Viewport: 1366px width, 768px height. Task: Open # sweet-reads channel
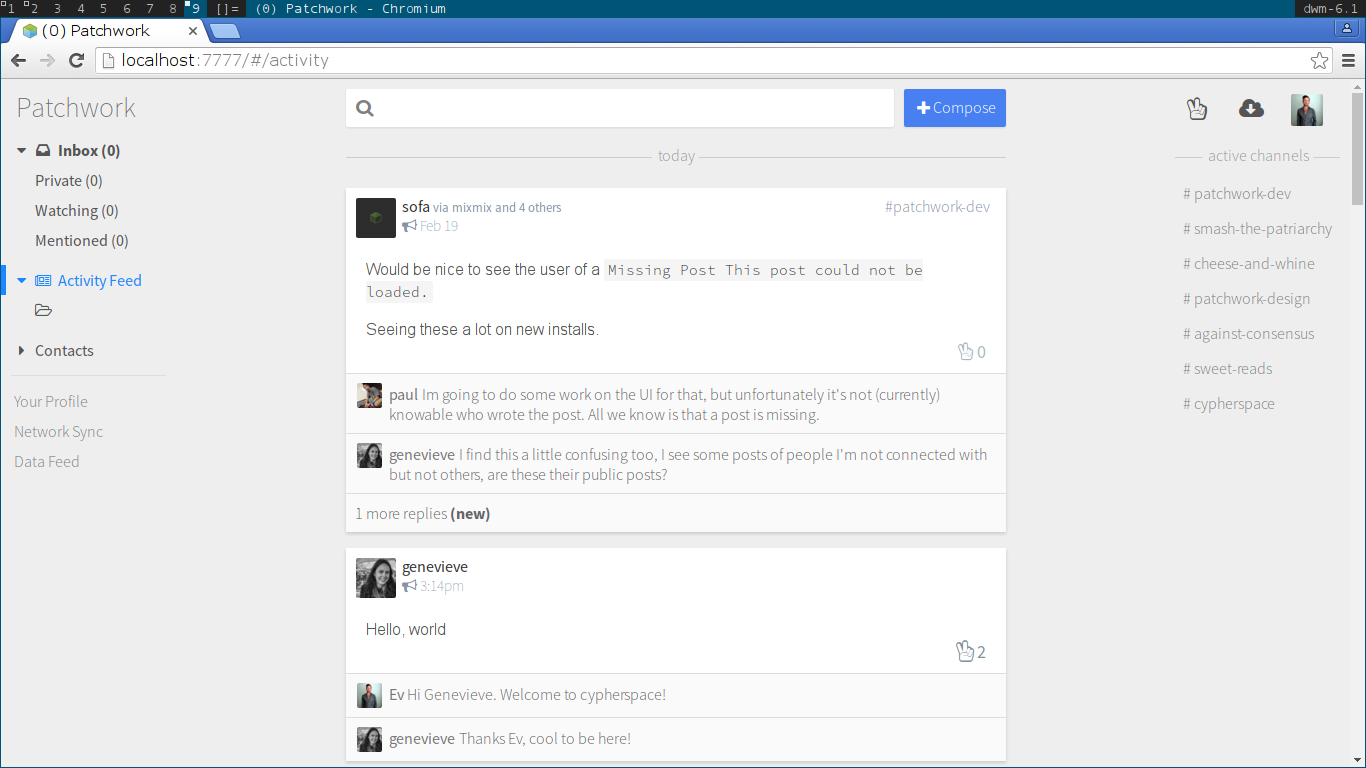pyautogui.click(x=1228, y=369)
